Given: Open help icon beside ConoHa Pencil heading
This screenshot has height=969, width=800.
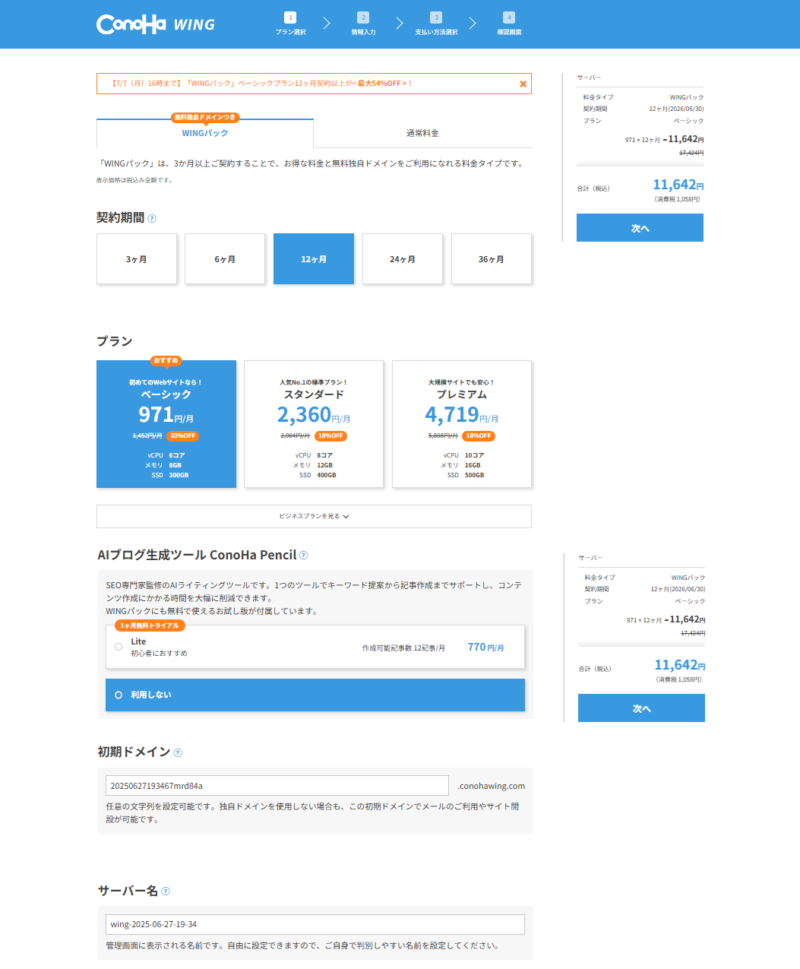Looking at the screenshot, I should pyautogui.click(x=303, y=555).
